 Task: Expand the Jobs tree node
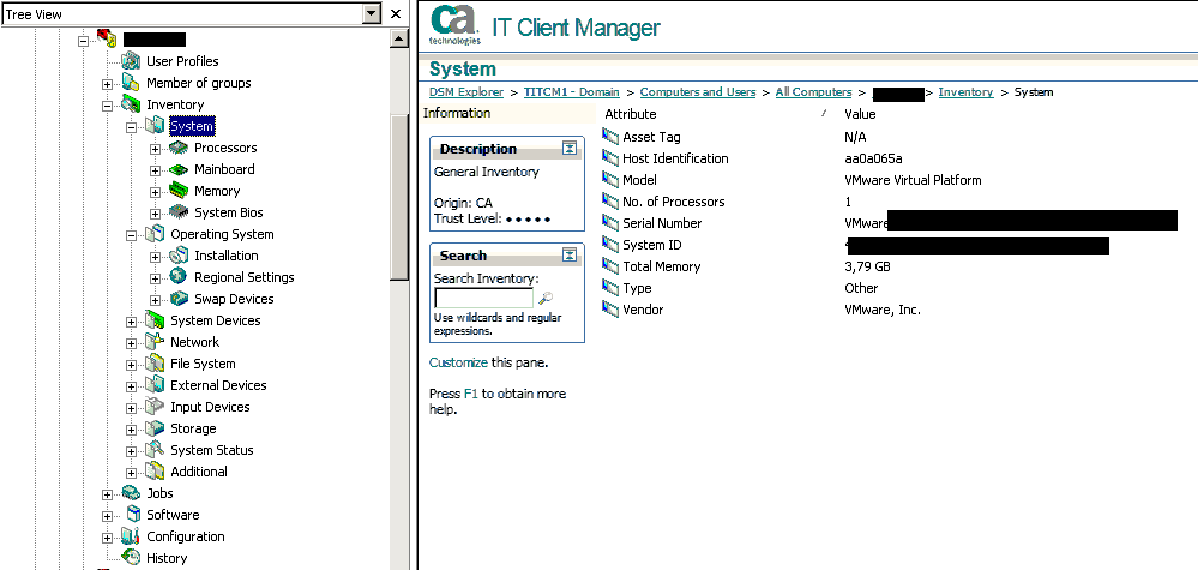coord(107,494)
